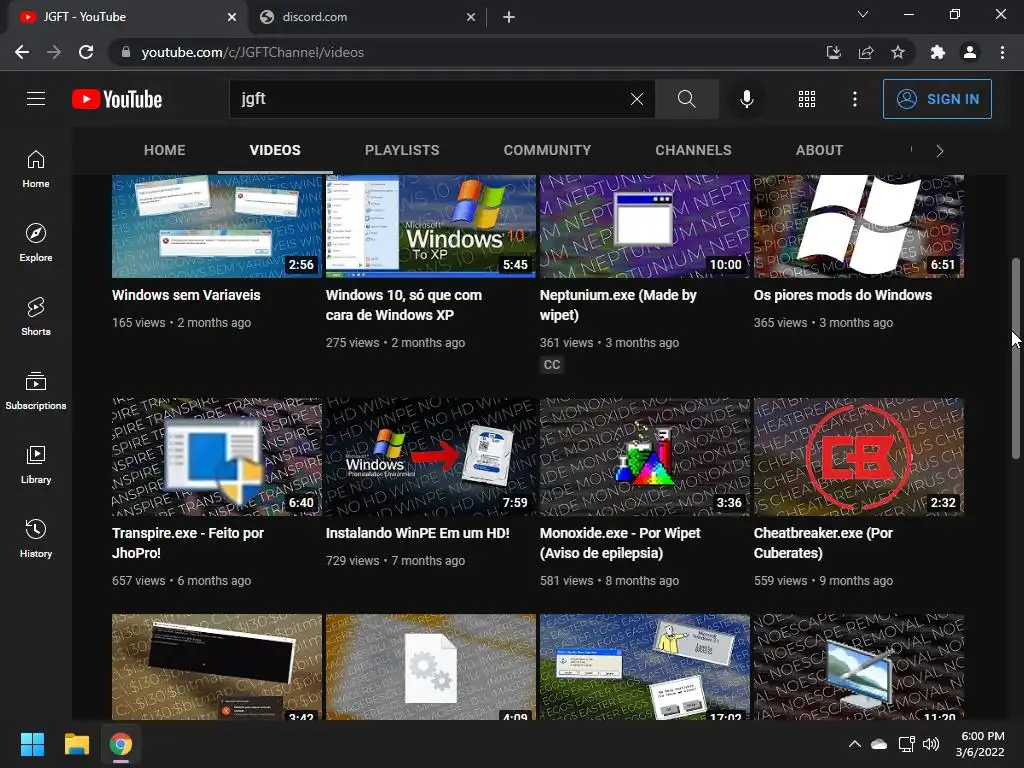1024x768 pixels.
Task: Click the Transpire 6:40 thumbnail
Action: (217, 456)
